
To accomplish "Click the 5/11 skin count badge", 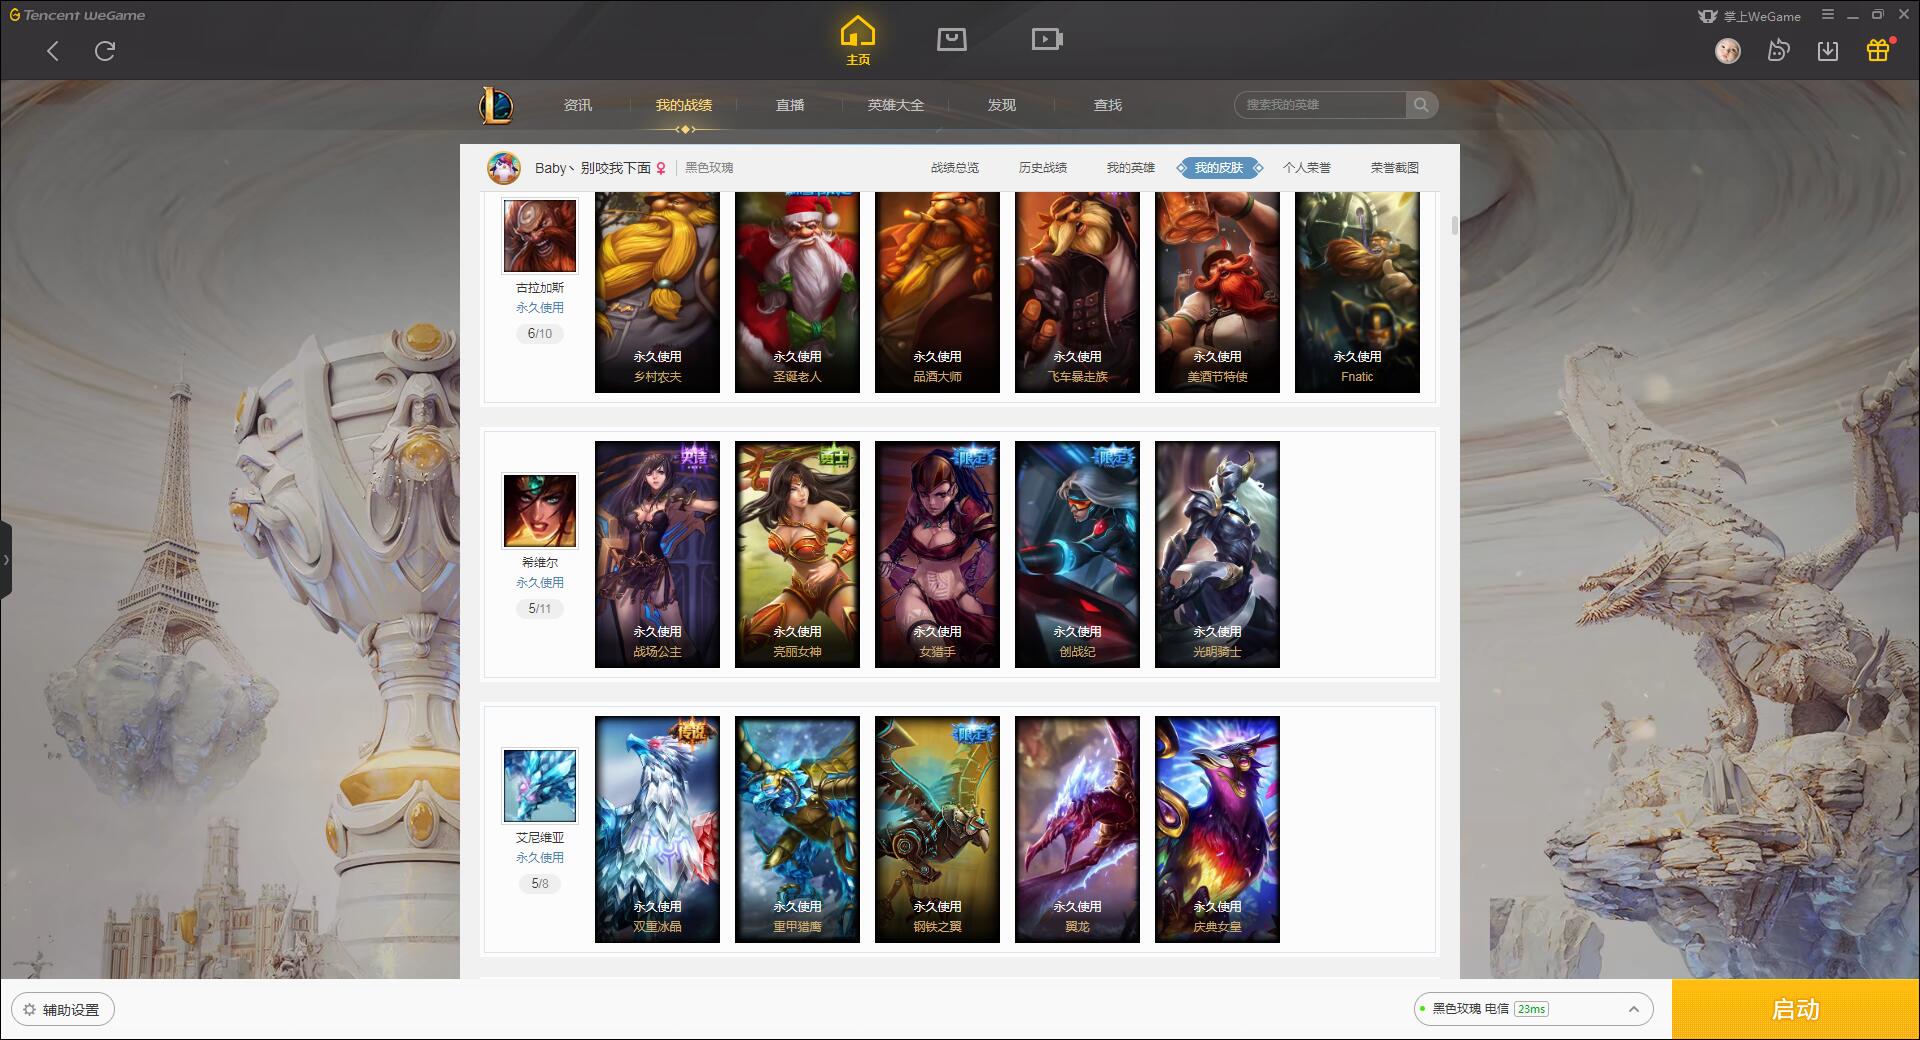I will pyautogui.click(x=540, y=608).
